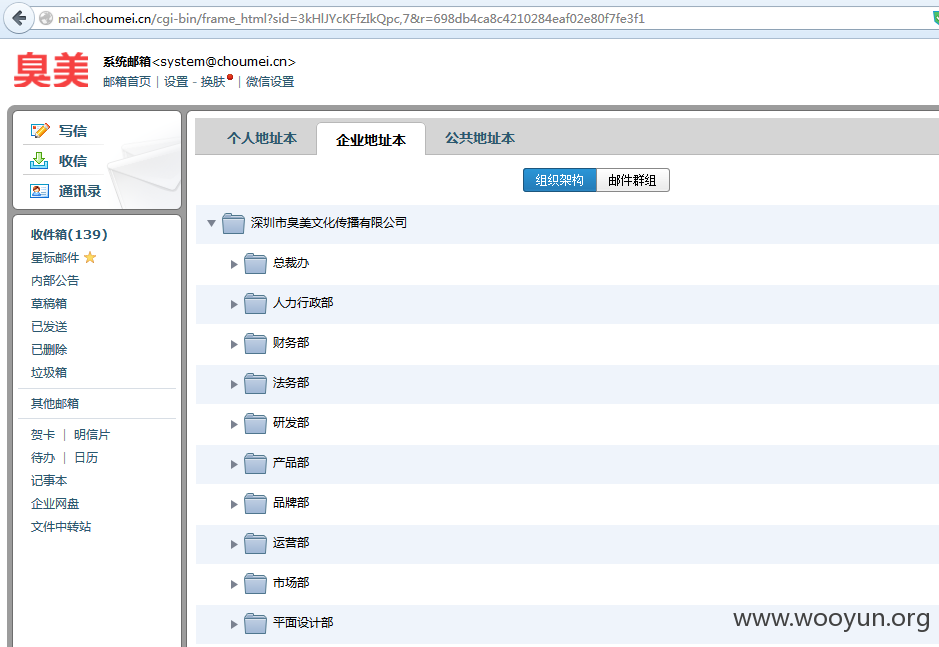The width and height of the screenshot is (939, 647).
Task: Click the 臭美 logo
Action: (51, 70)
